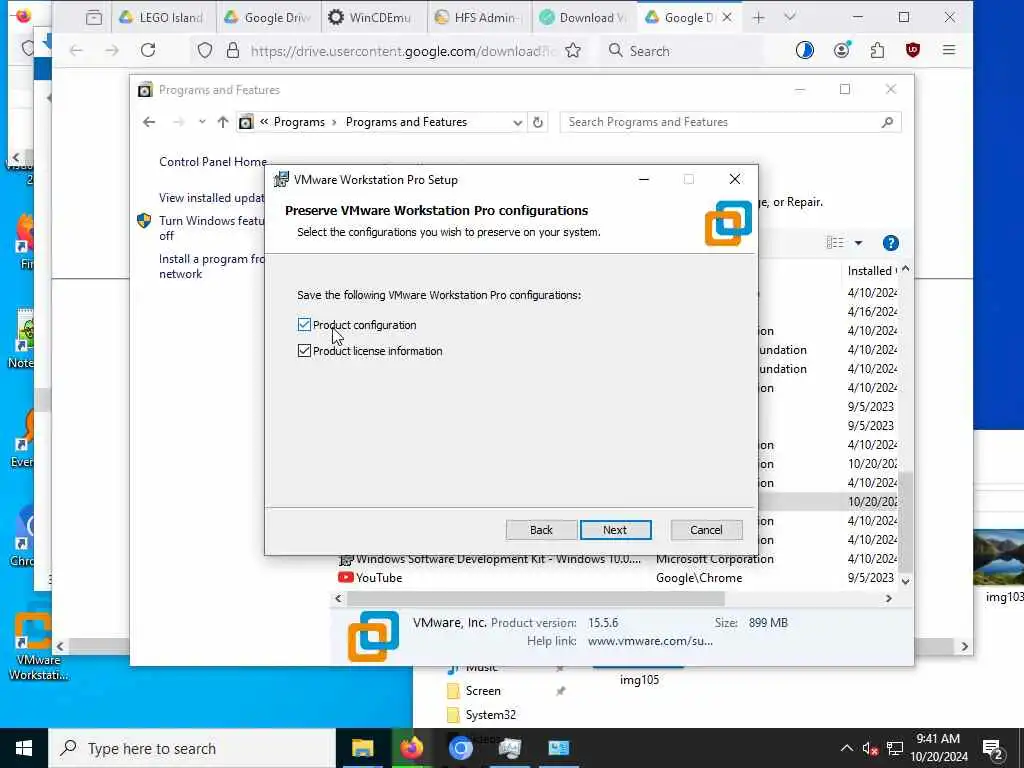Cancel the VMware Workstation Pro setup

pyautogui.click(x=706, y=530)
